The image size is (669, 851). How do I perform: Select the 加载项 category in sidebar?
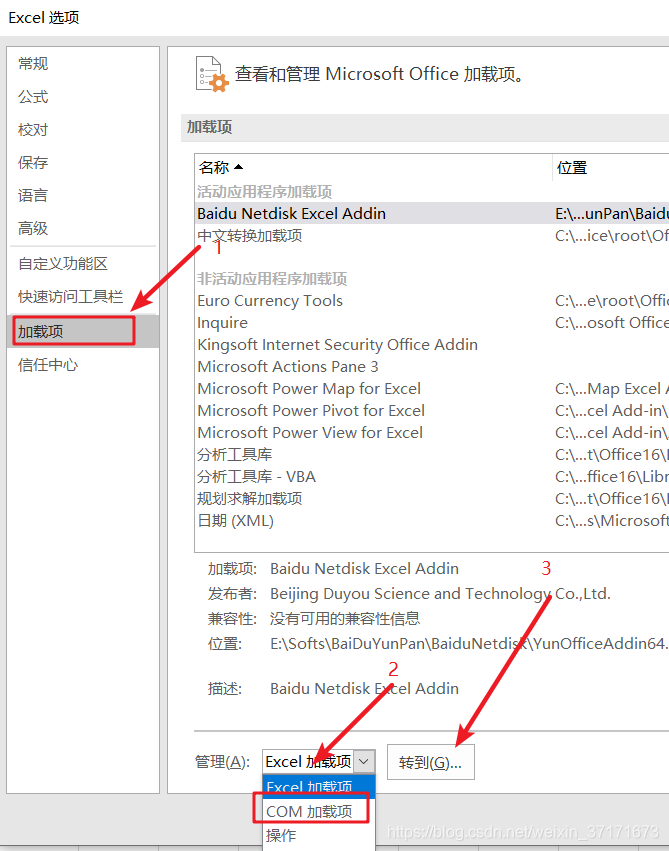pos(84,331)
